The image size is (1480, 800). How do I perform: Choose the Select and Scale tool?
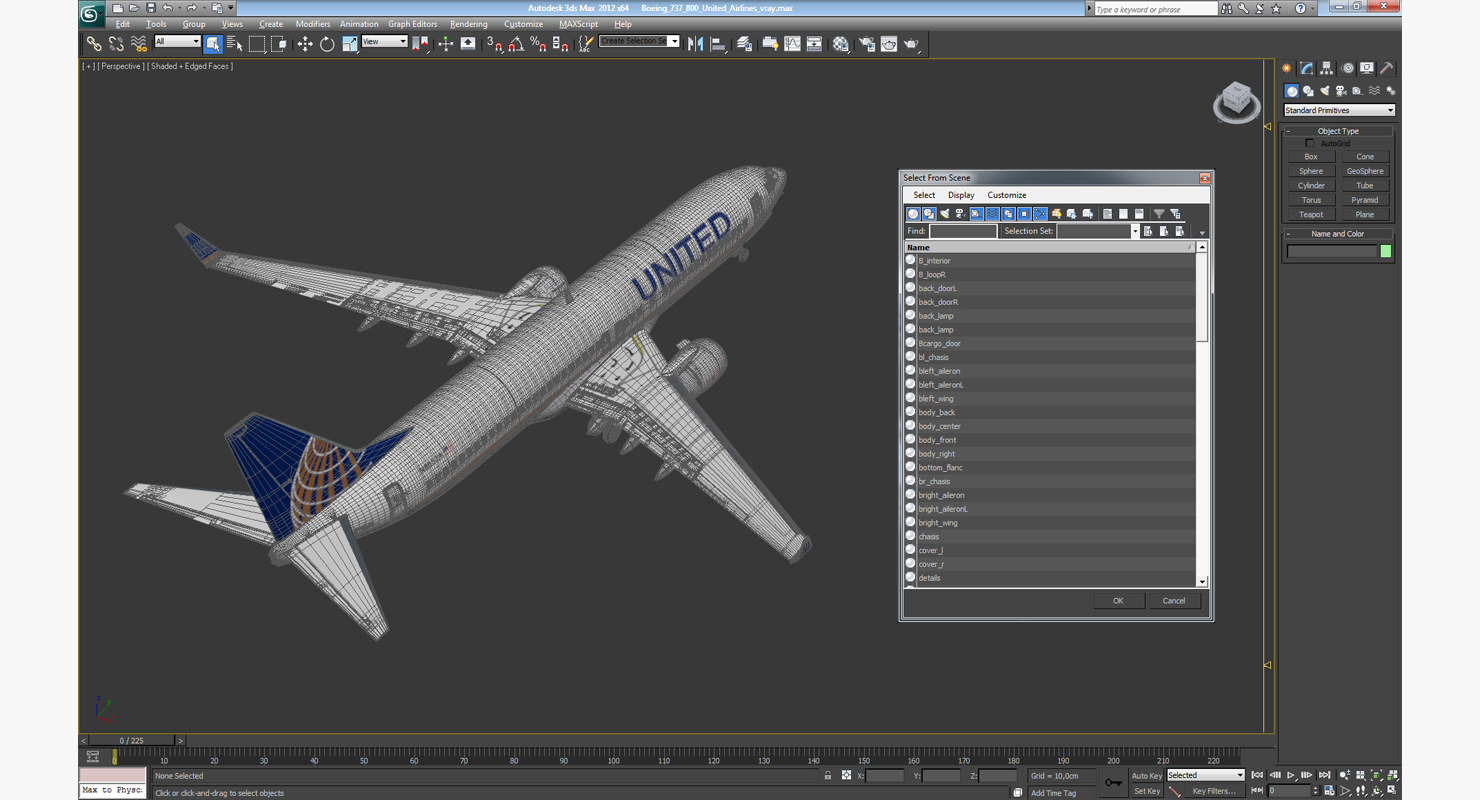click(349, 43)
